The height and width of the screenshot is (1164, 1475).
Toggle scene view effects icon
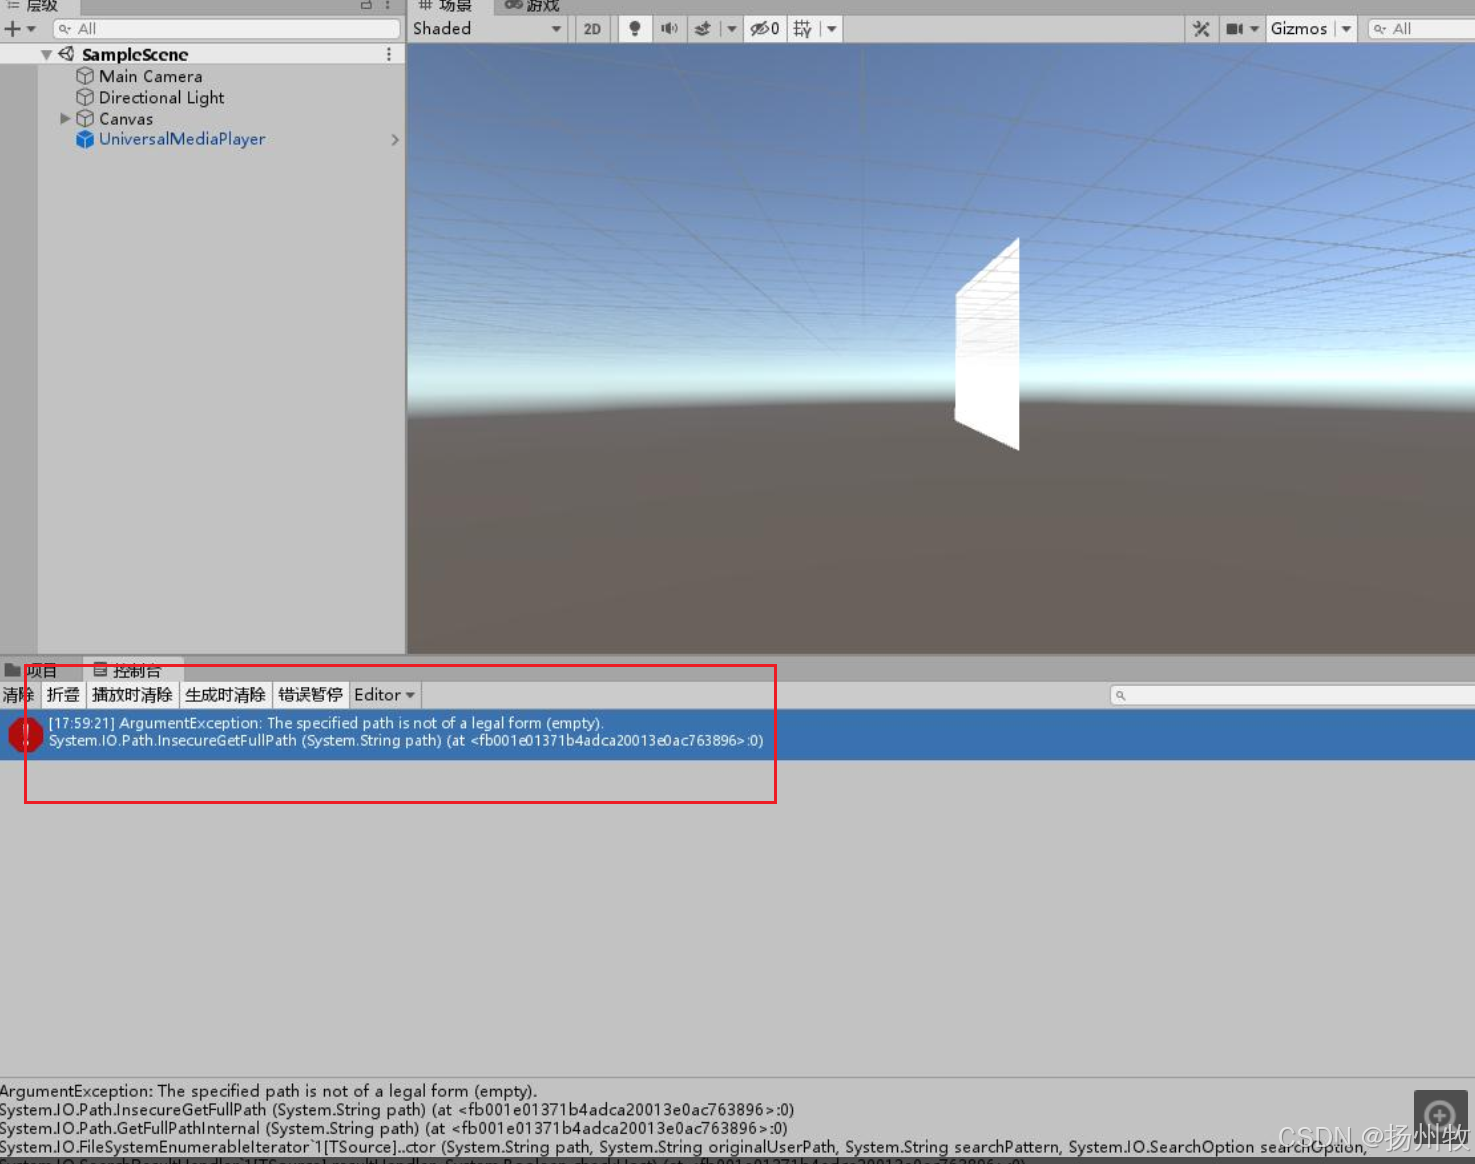[x=705, y=28]
